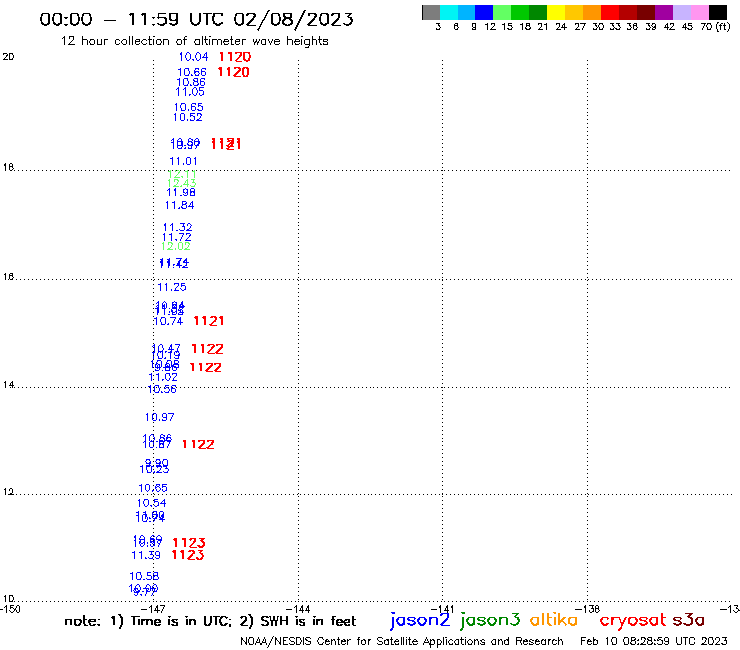The height and width of the screenshot is (650, 740).
Task: Pick the orange swatch in the legend bar
Action: [x=592, y=12]
